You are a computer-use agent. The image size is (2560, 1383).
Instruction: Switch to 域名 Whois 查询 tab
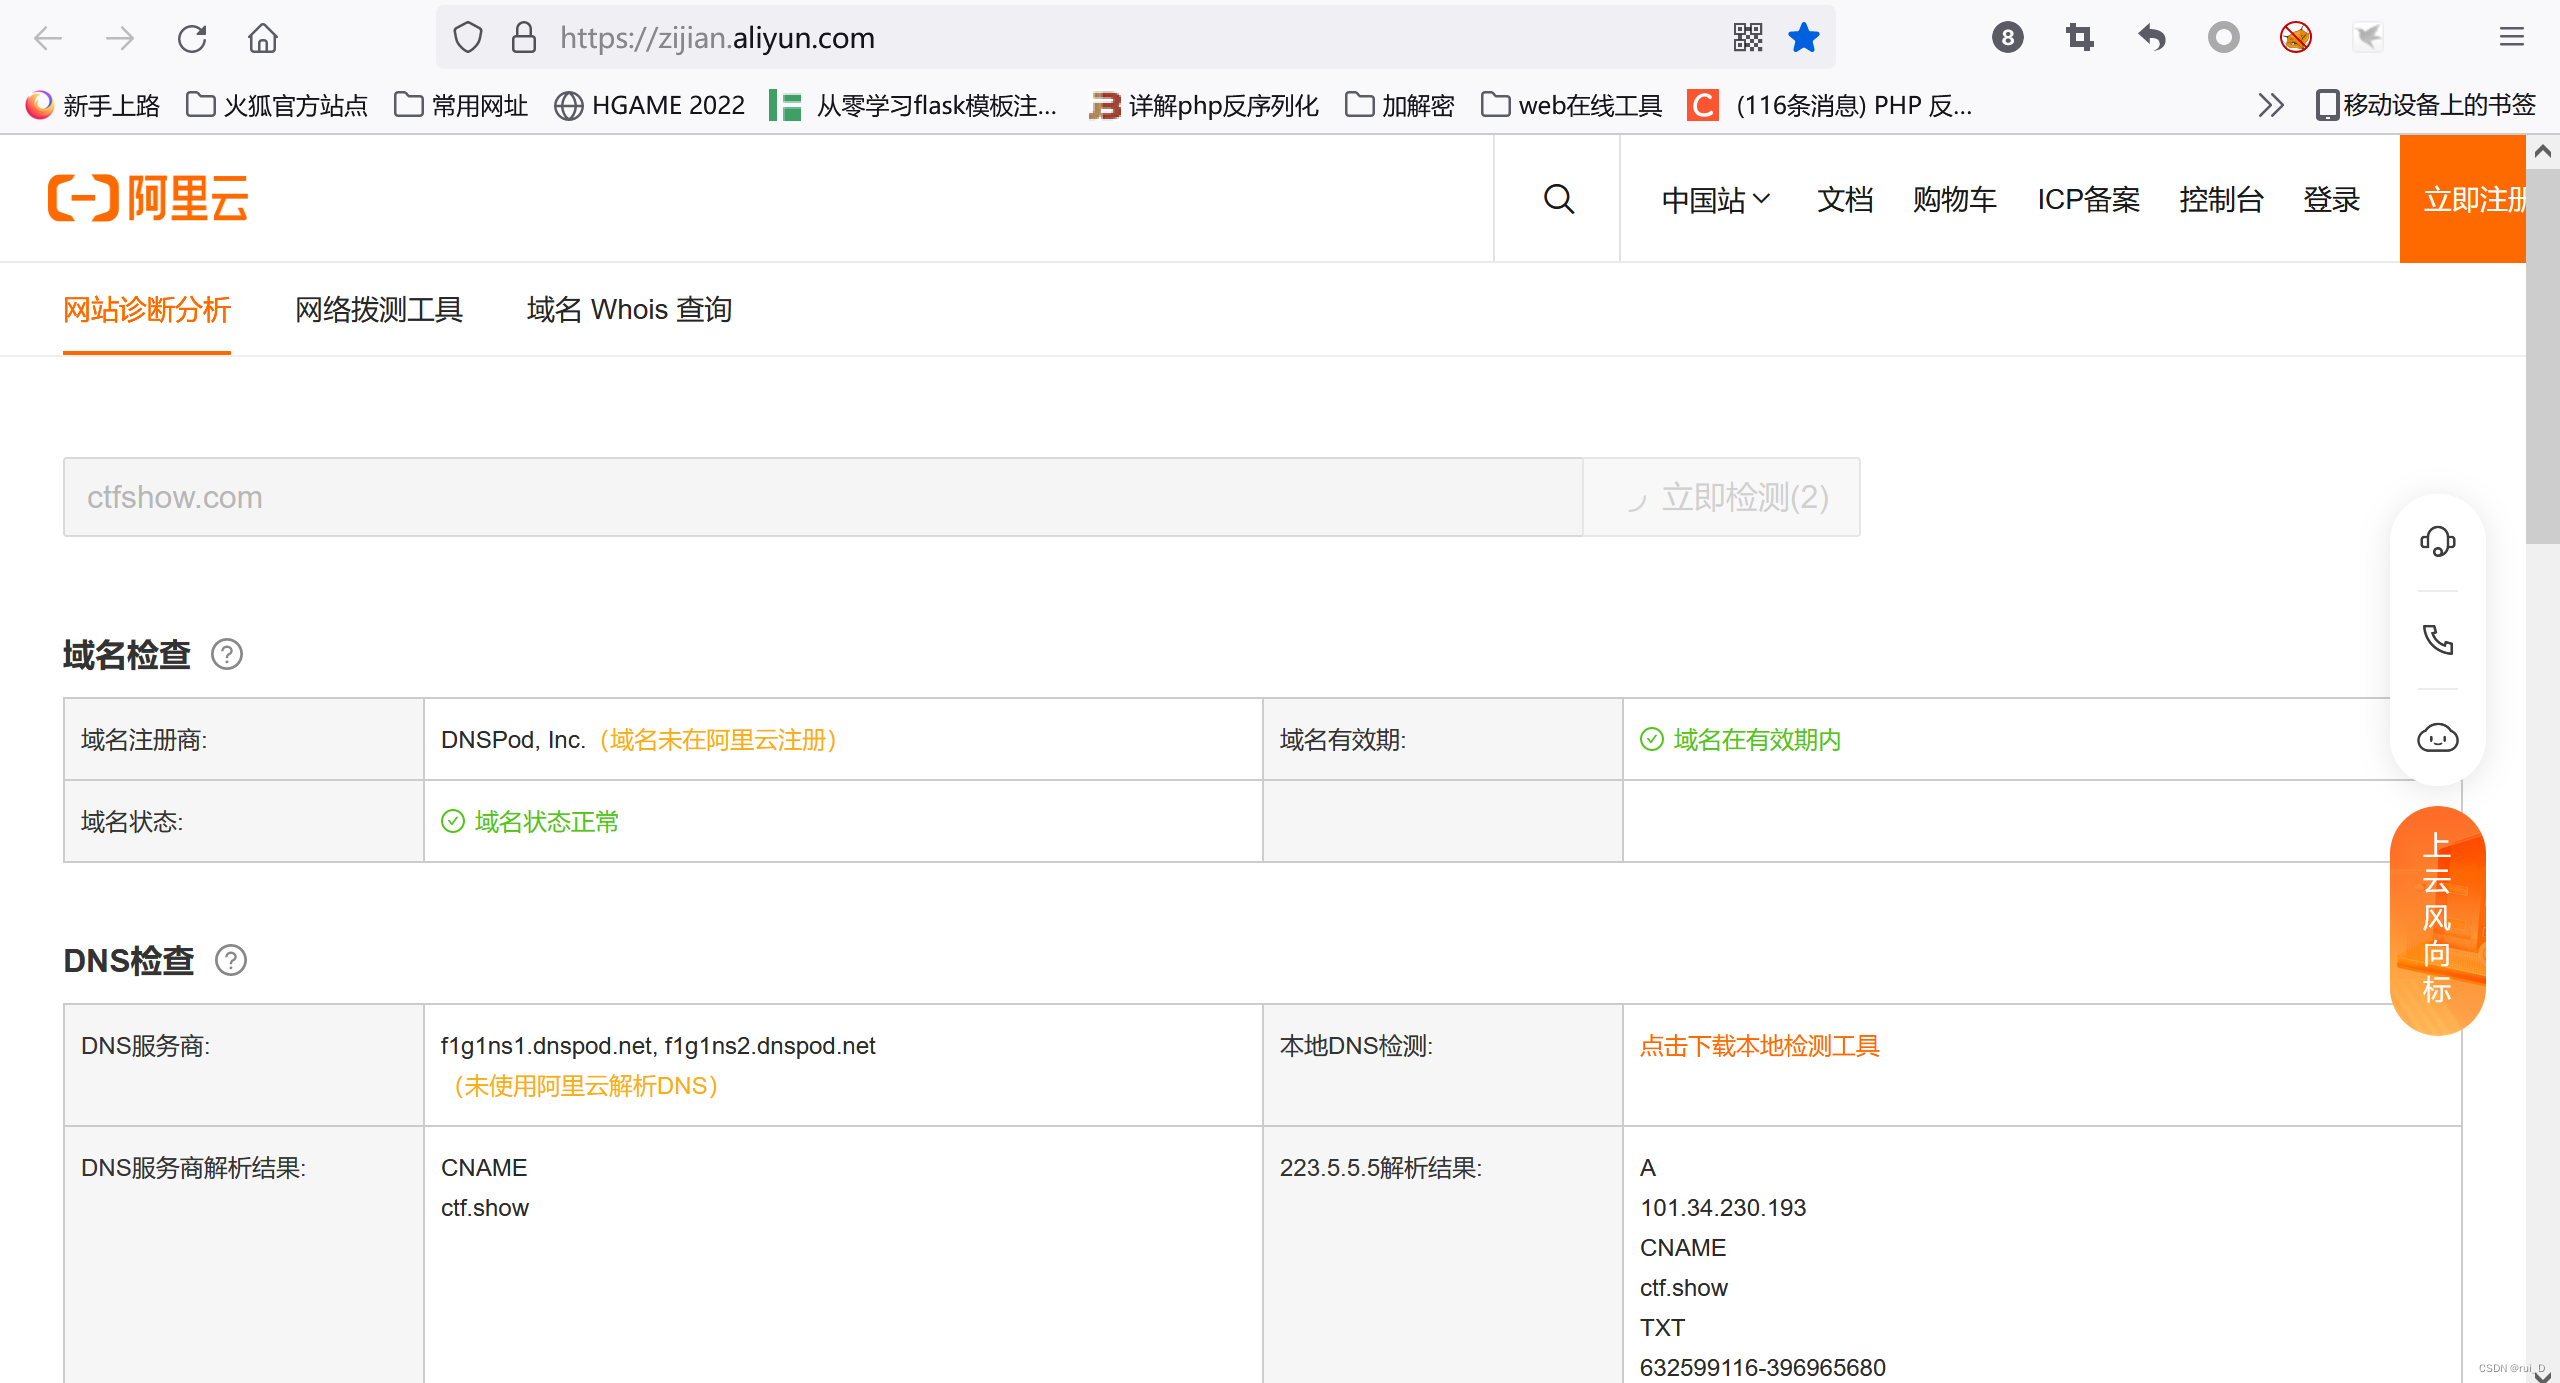(x=629, y=310)
